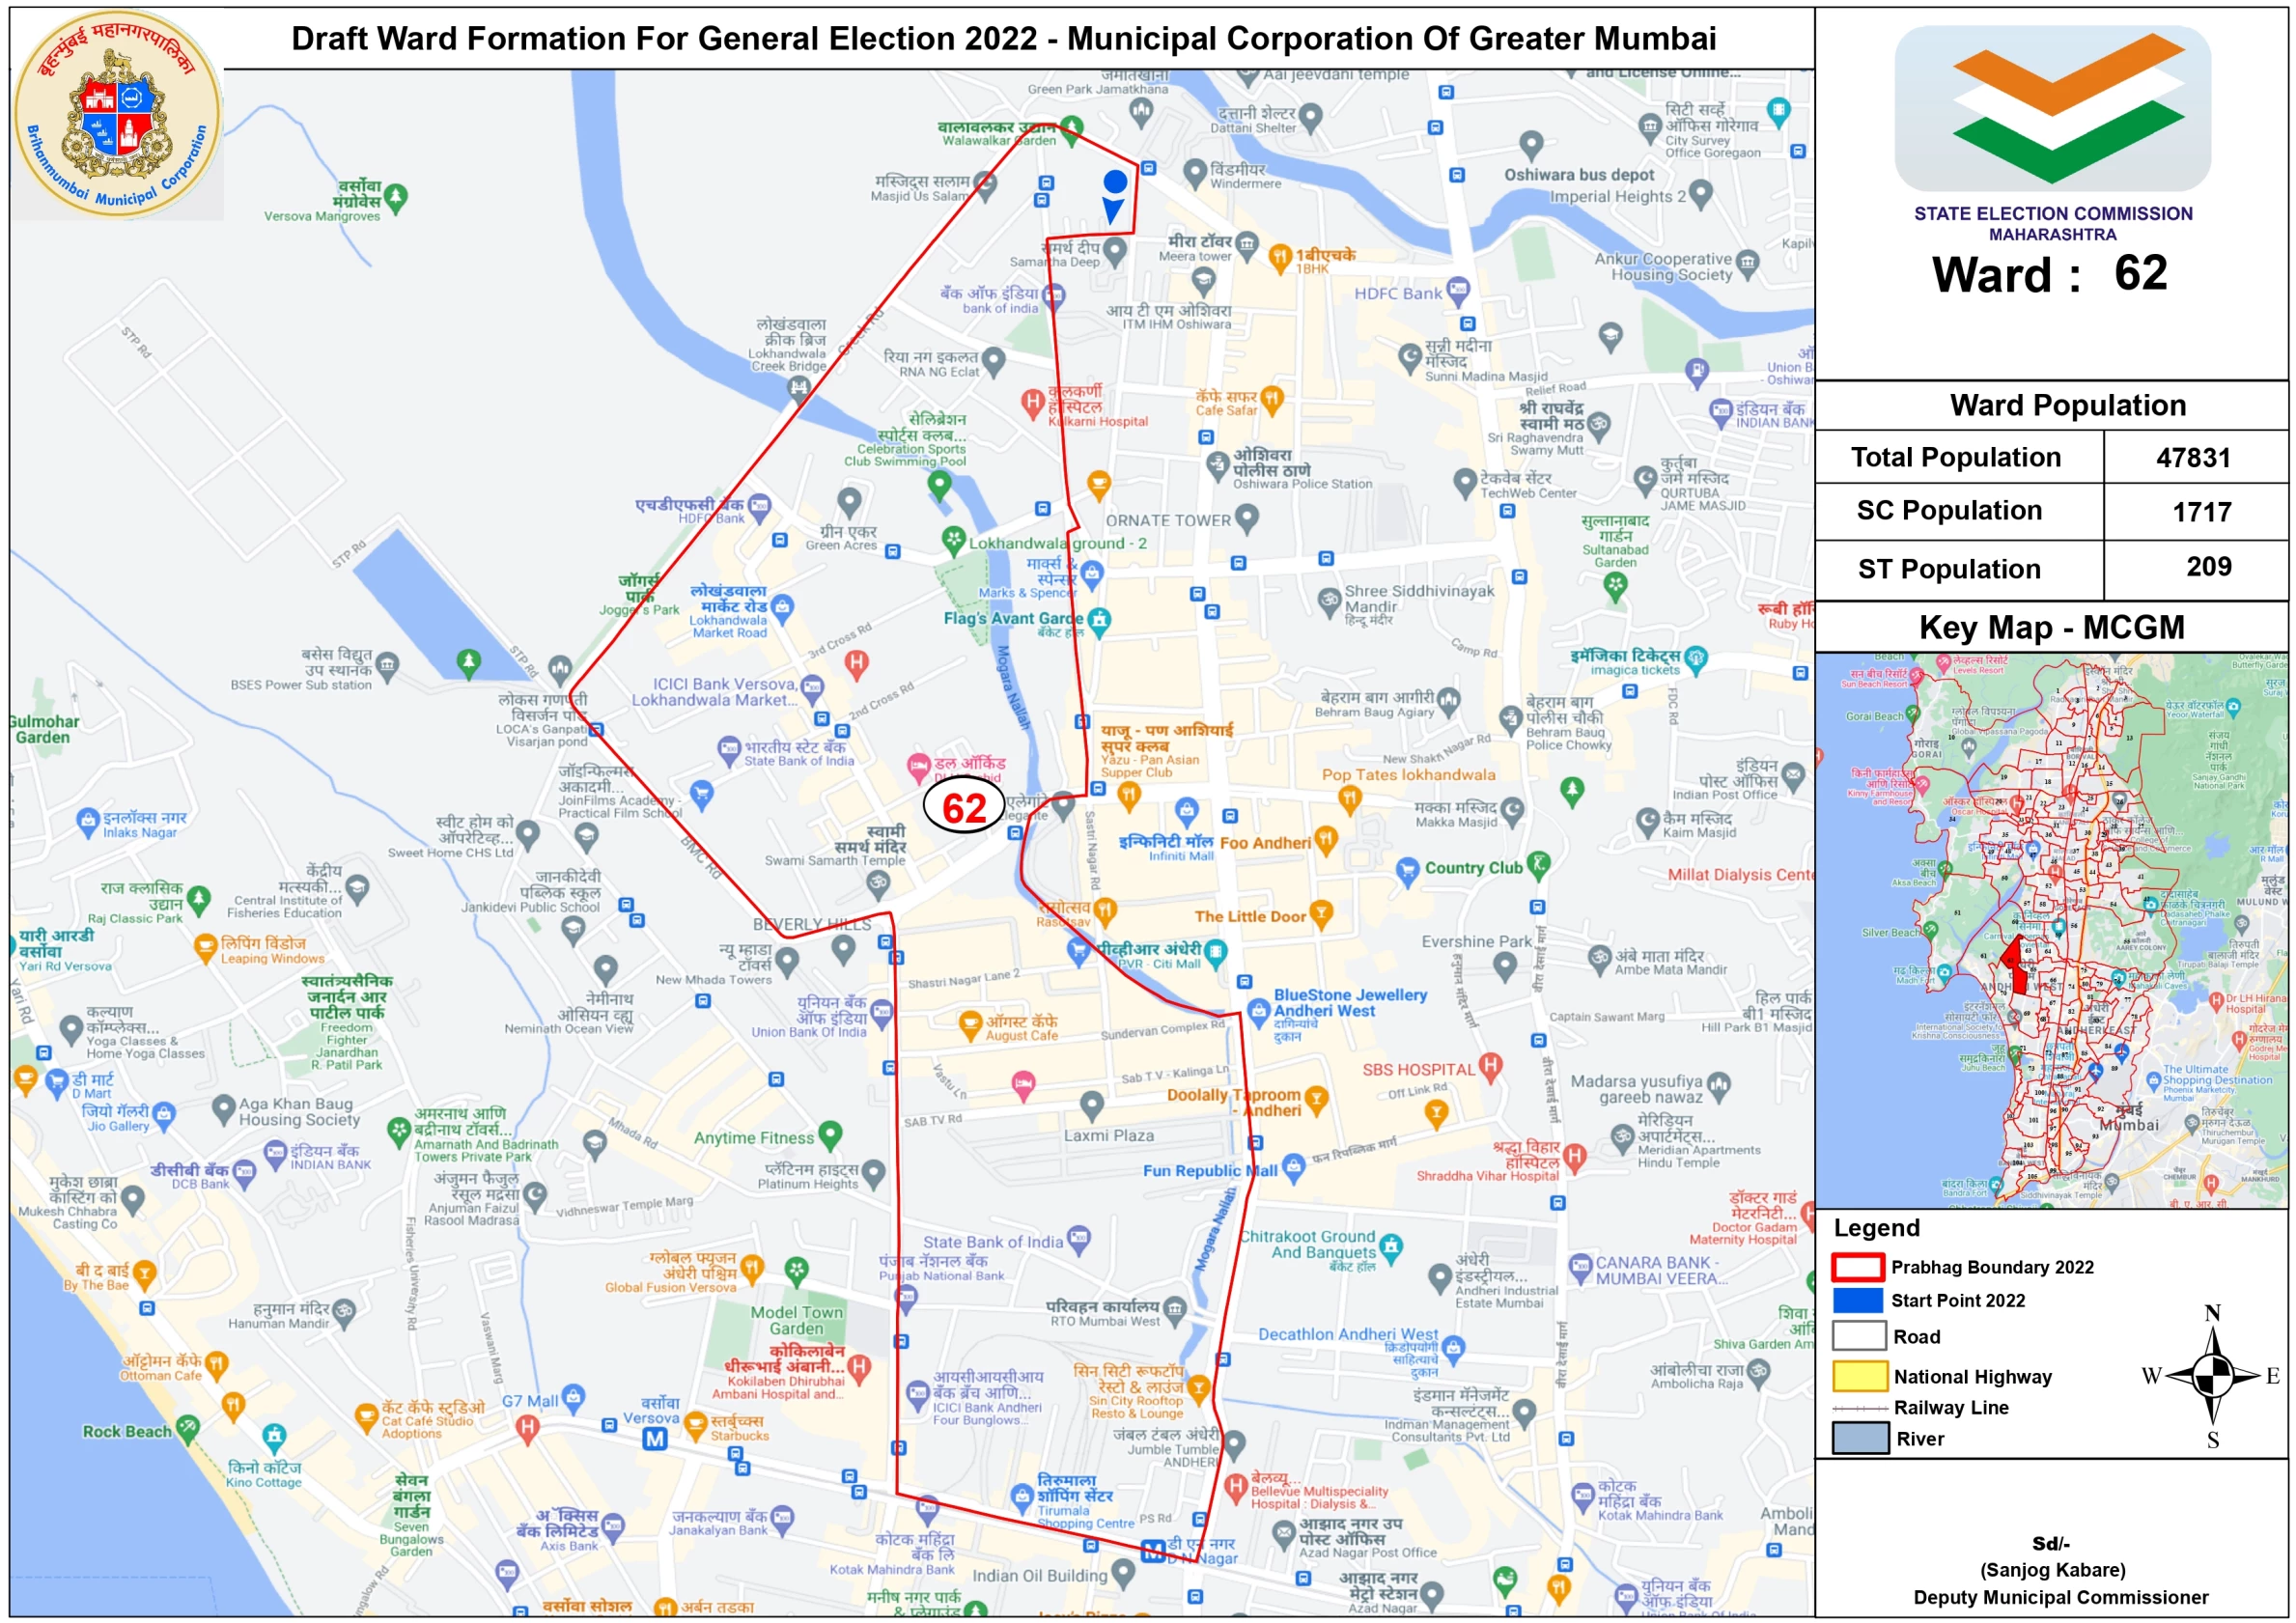The width and height of the screenshot is (2296, 1623).
Task: Click the Country Club green pin
Action: (x=1539, y=863)
